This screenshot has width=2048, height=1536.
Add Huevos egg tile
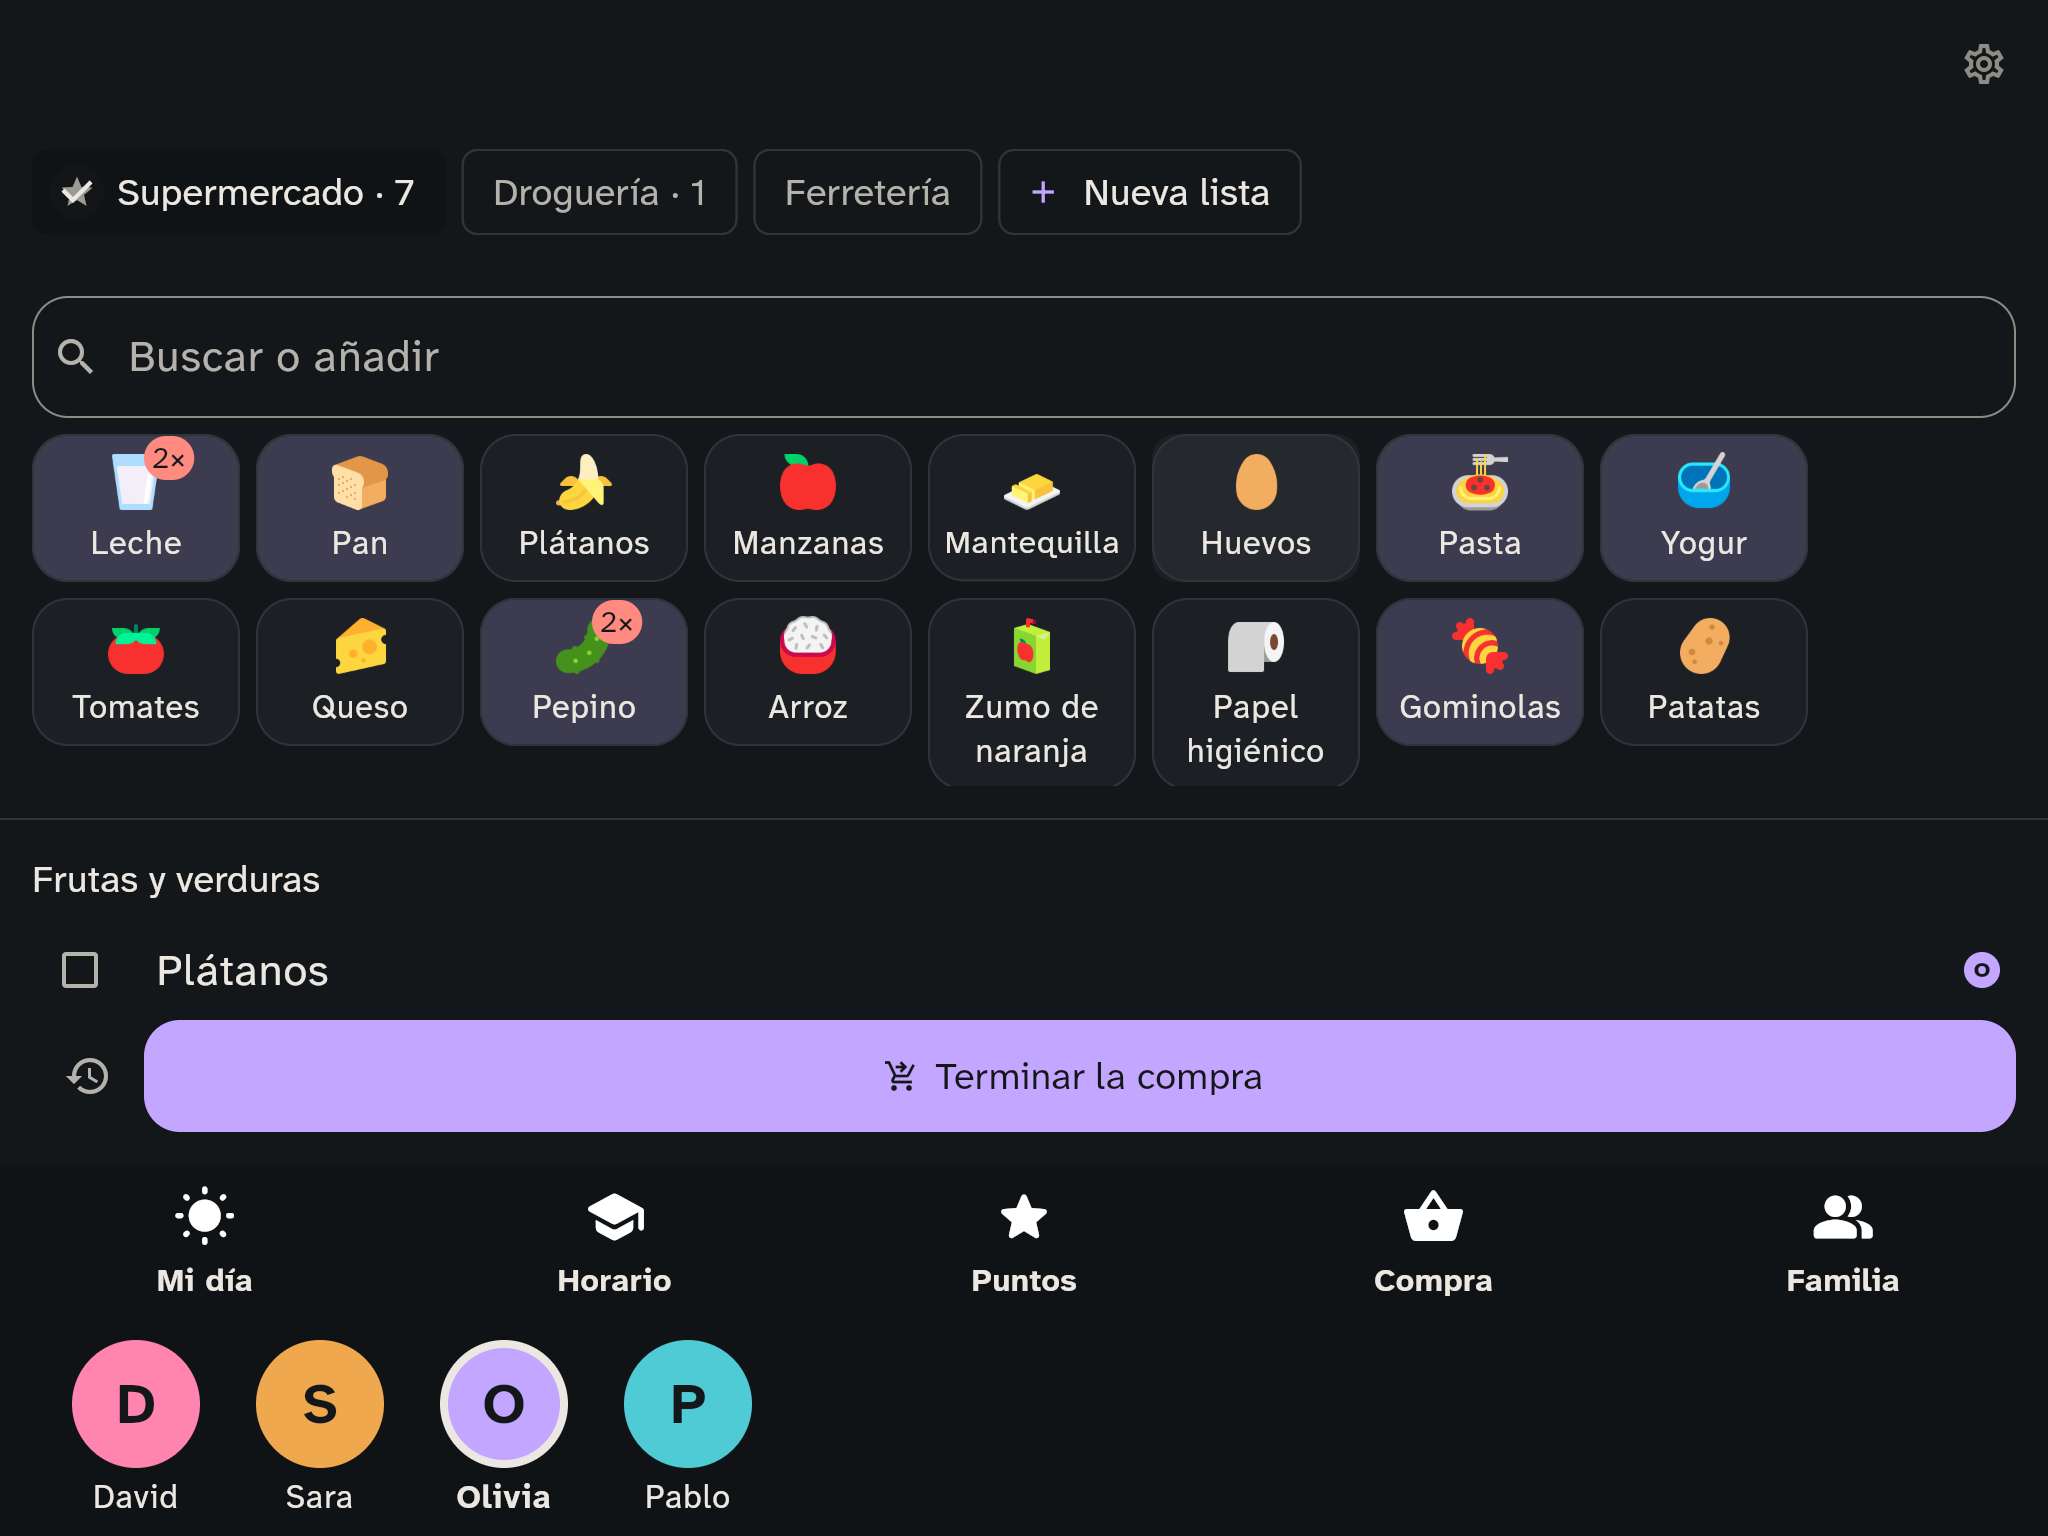pos(1256,508)
